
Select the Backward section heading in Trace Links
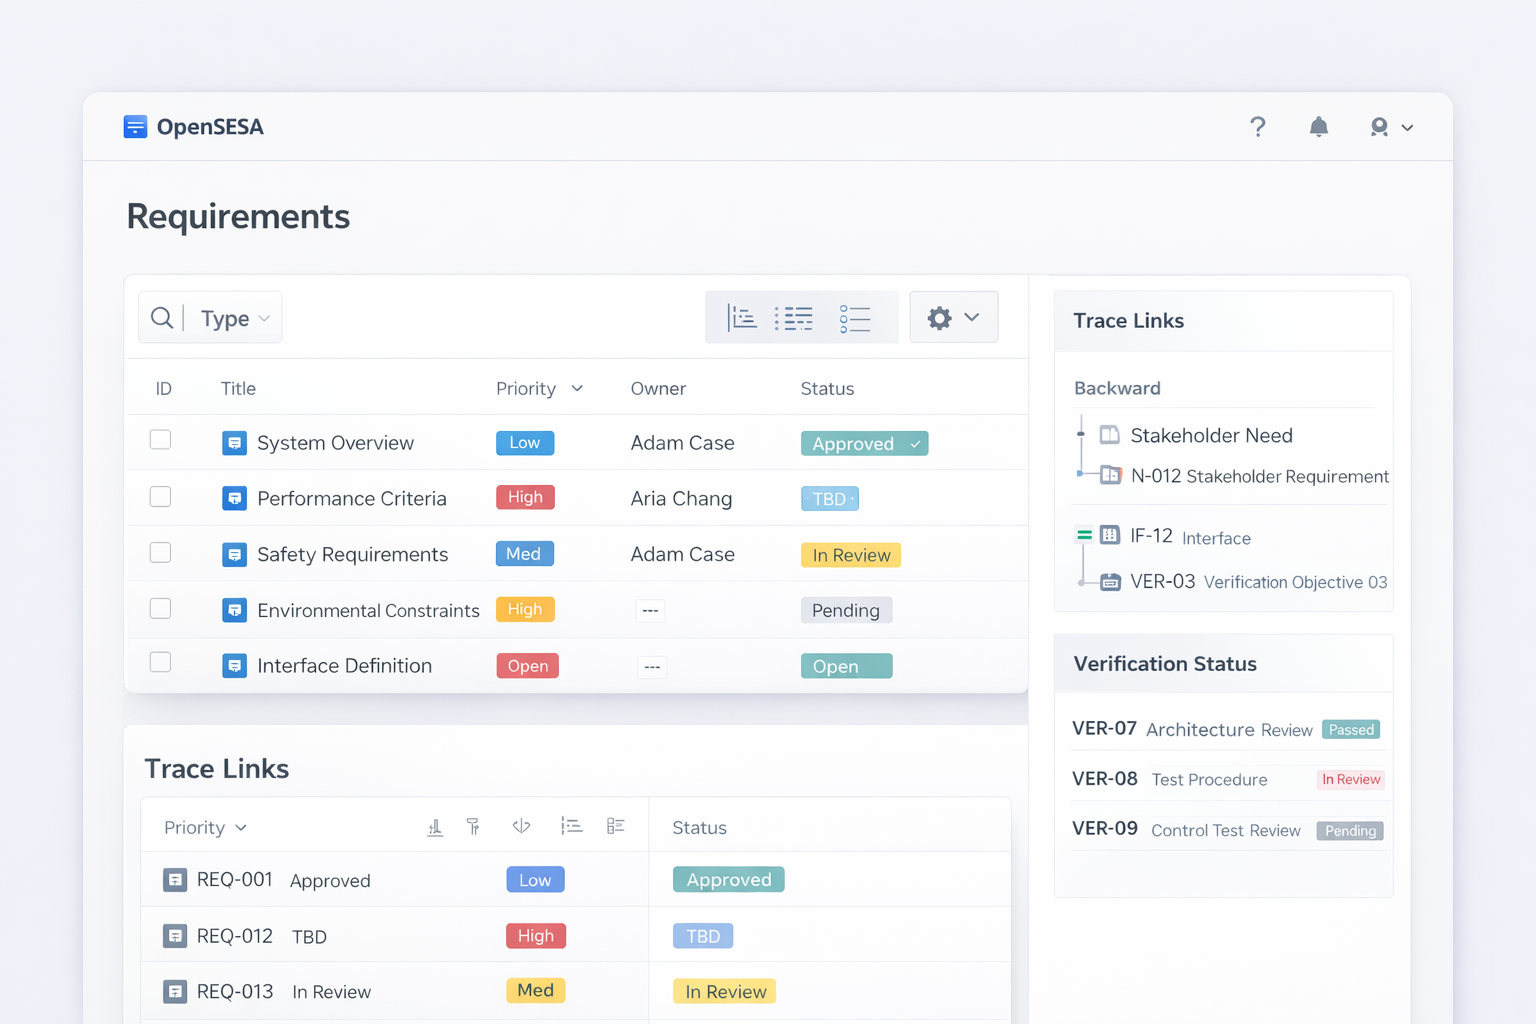[1117, 388]
